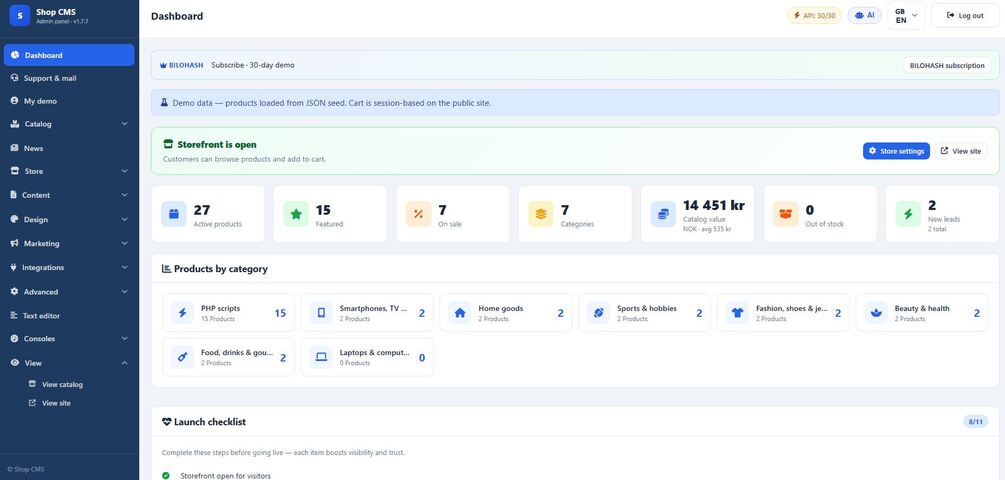Click the Active products blue box icon
The width and height of the screenshot is (1005, 480).
click(x=174, y=214)
